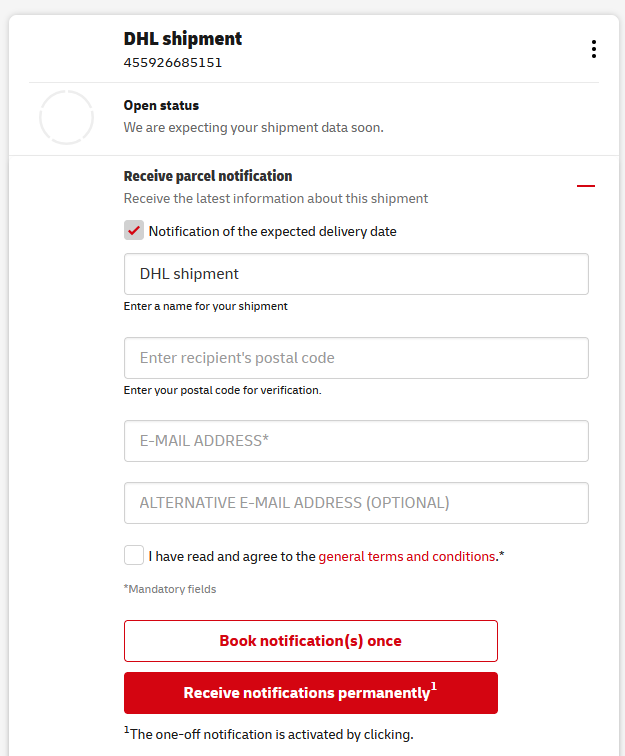Click tracking number 455926685151

tap(173, 62)
